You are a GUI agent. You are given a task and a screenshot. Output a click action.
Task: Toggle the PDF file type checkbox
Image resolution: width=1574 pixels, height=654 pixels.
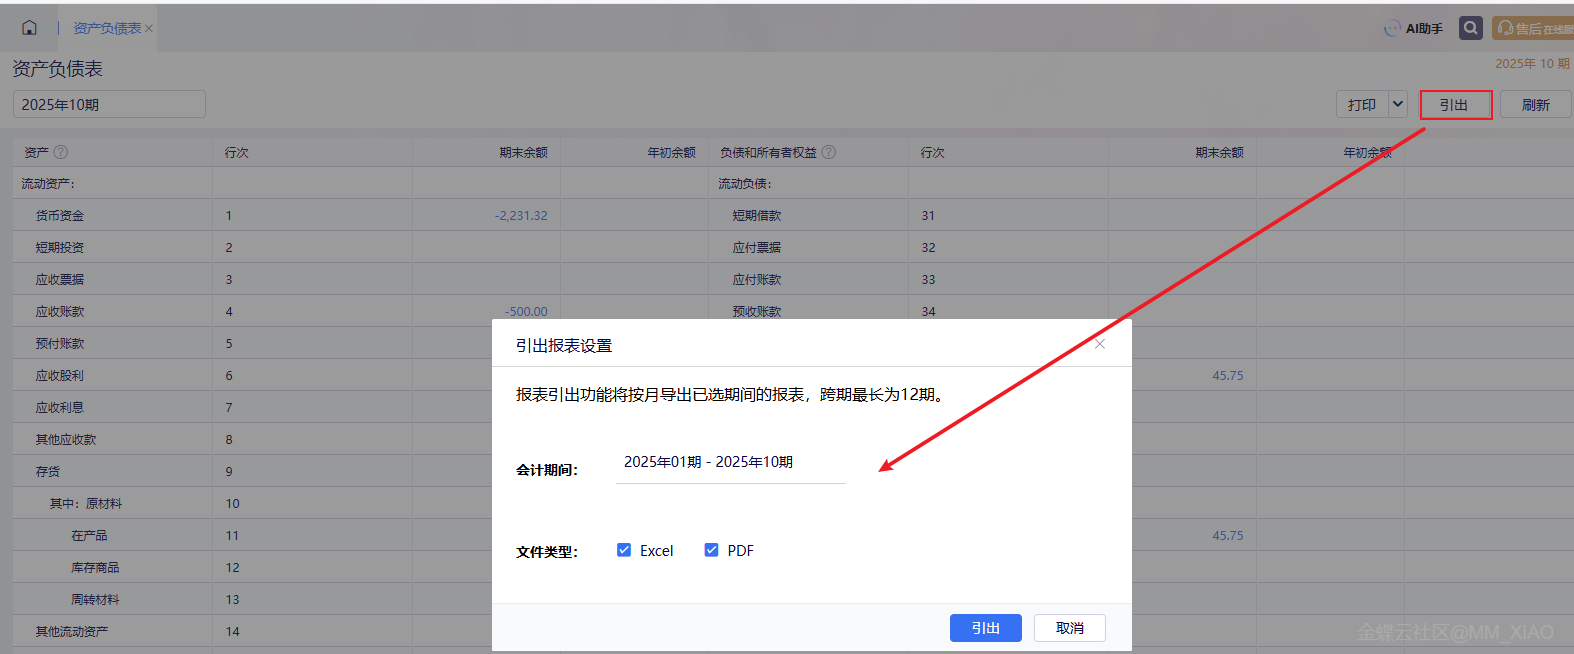(x=711, y=550)
